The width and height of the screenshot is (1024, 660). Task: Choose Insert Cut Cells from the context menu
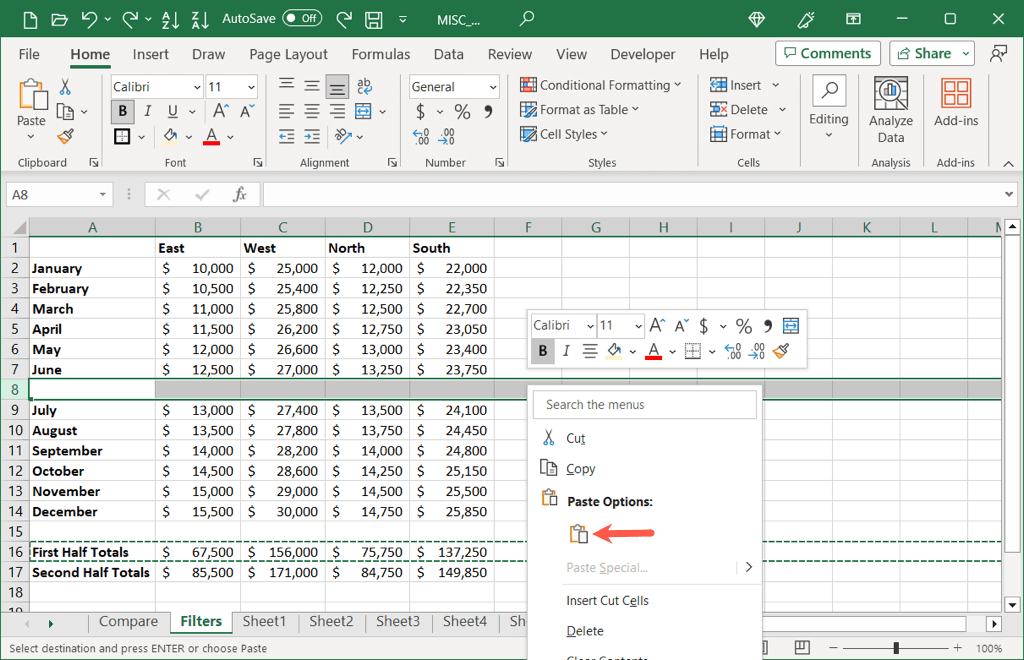[x=607, y=600]
